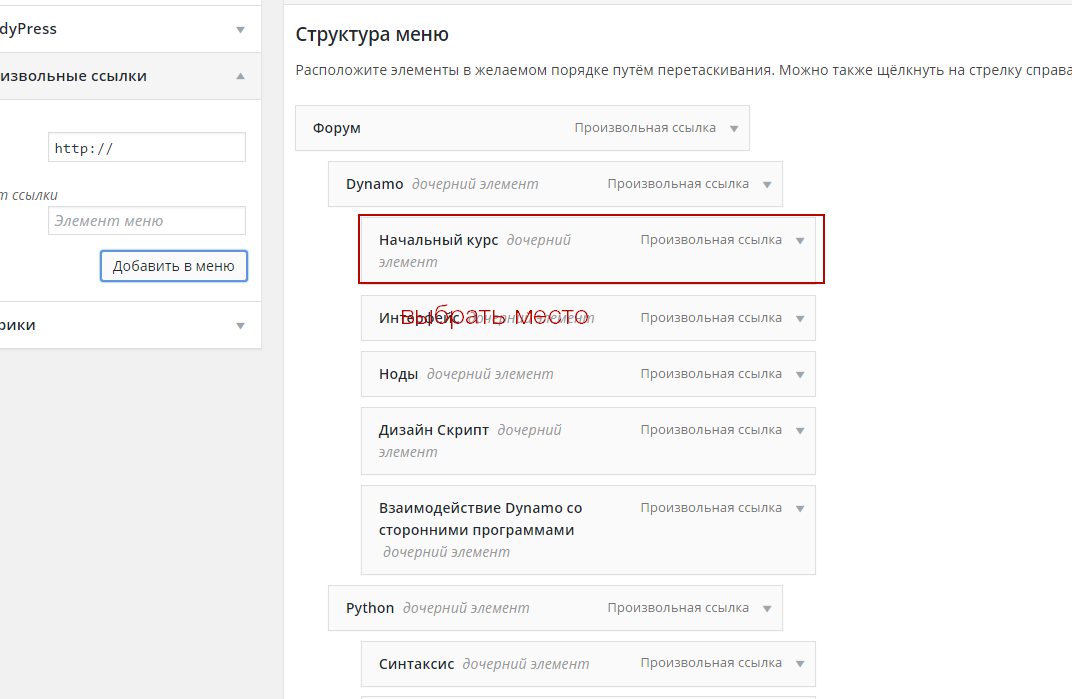The image size is (1072, 699).
Task: Expand the Интерфейс menu item arrow
Action: click(x=800, y=319)
